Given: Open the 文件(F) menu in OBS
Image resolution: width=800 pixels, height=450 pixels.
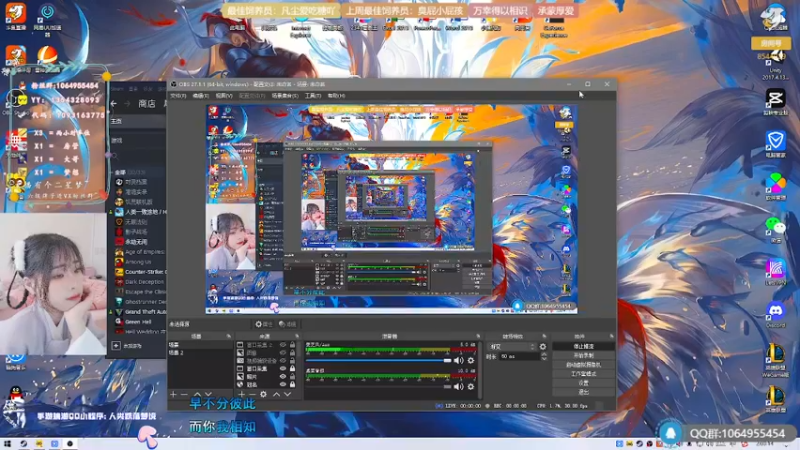Looking at the screenshot, I should click(x=178, y=96).
